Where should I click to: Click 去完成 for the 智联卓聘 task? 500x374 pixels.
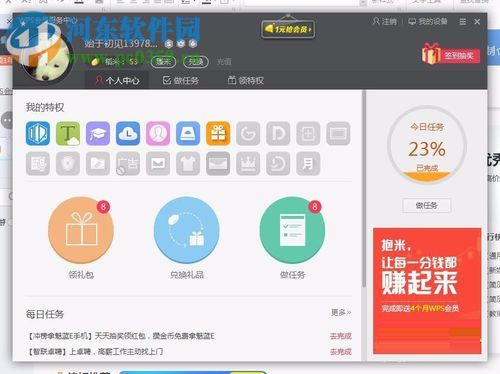click(x=341, y=351)
